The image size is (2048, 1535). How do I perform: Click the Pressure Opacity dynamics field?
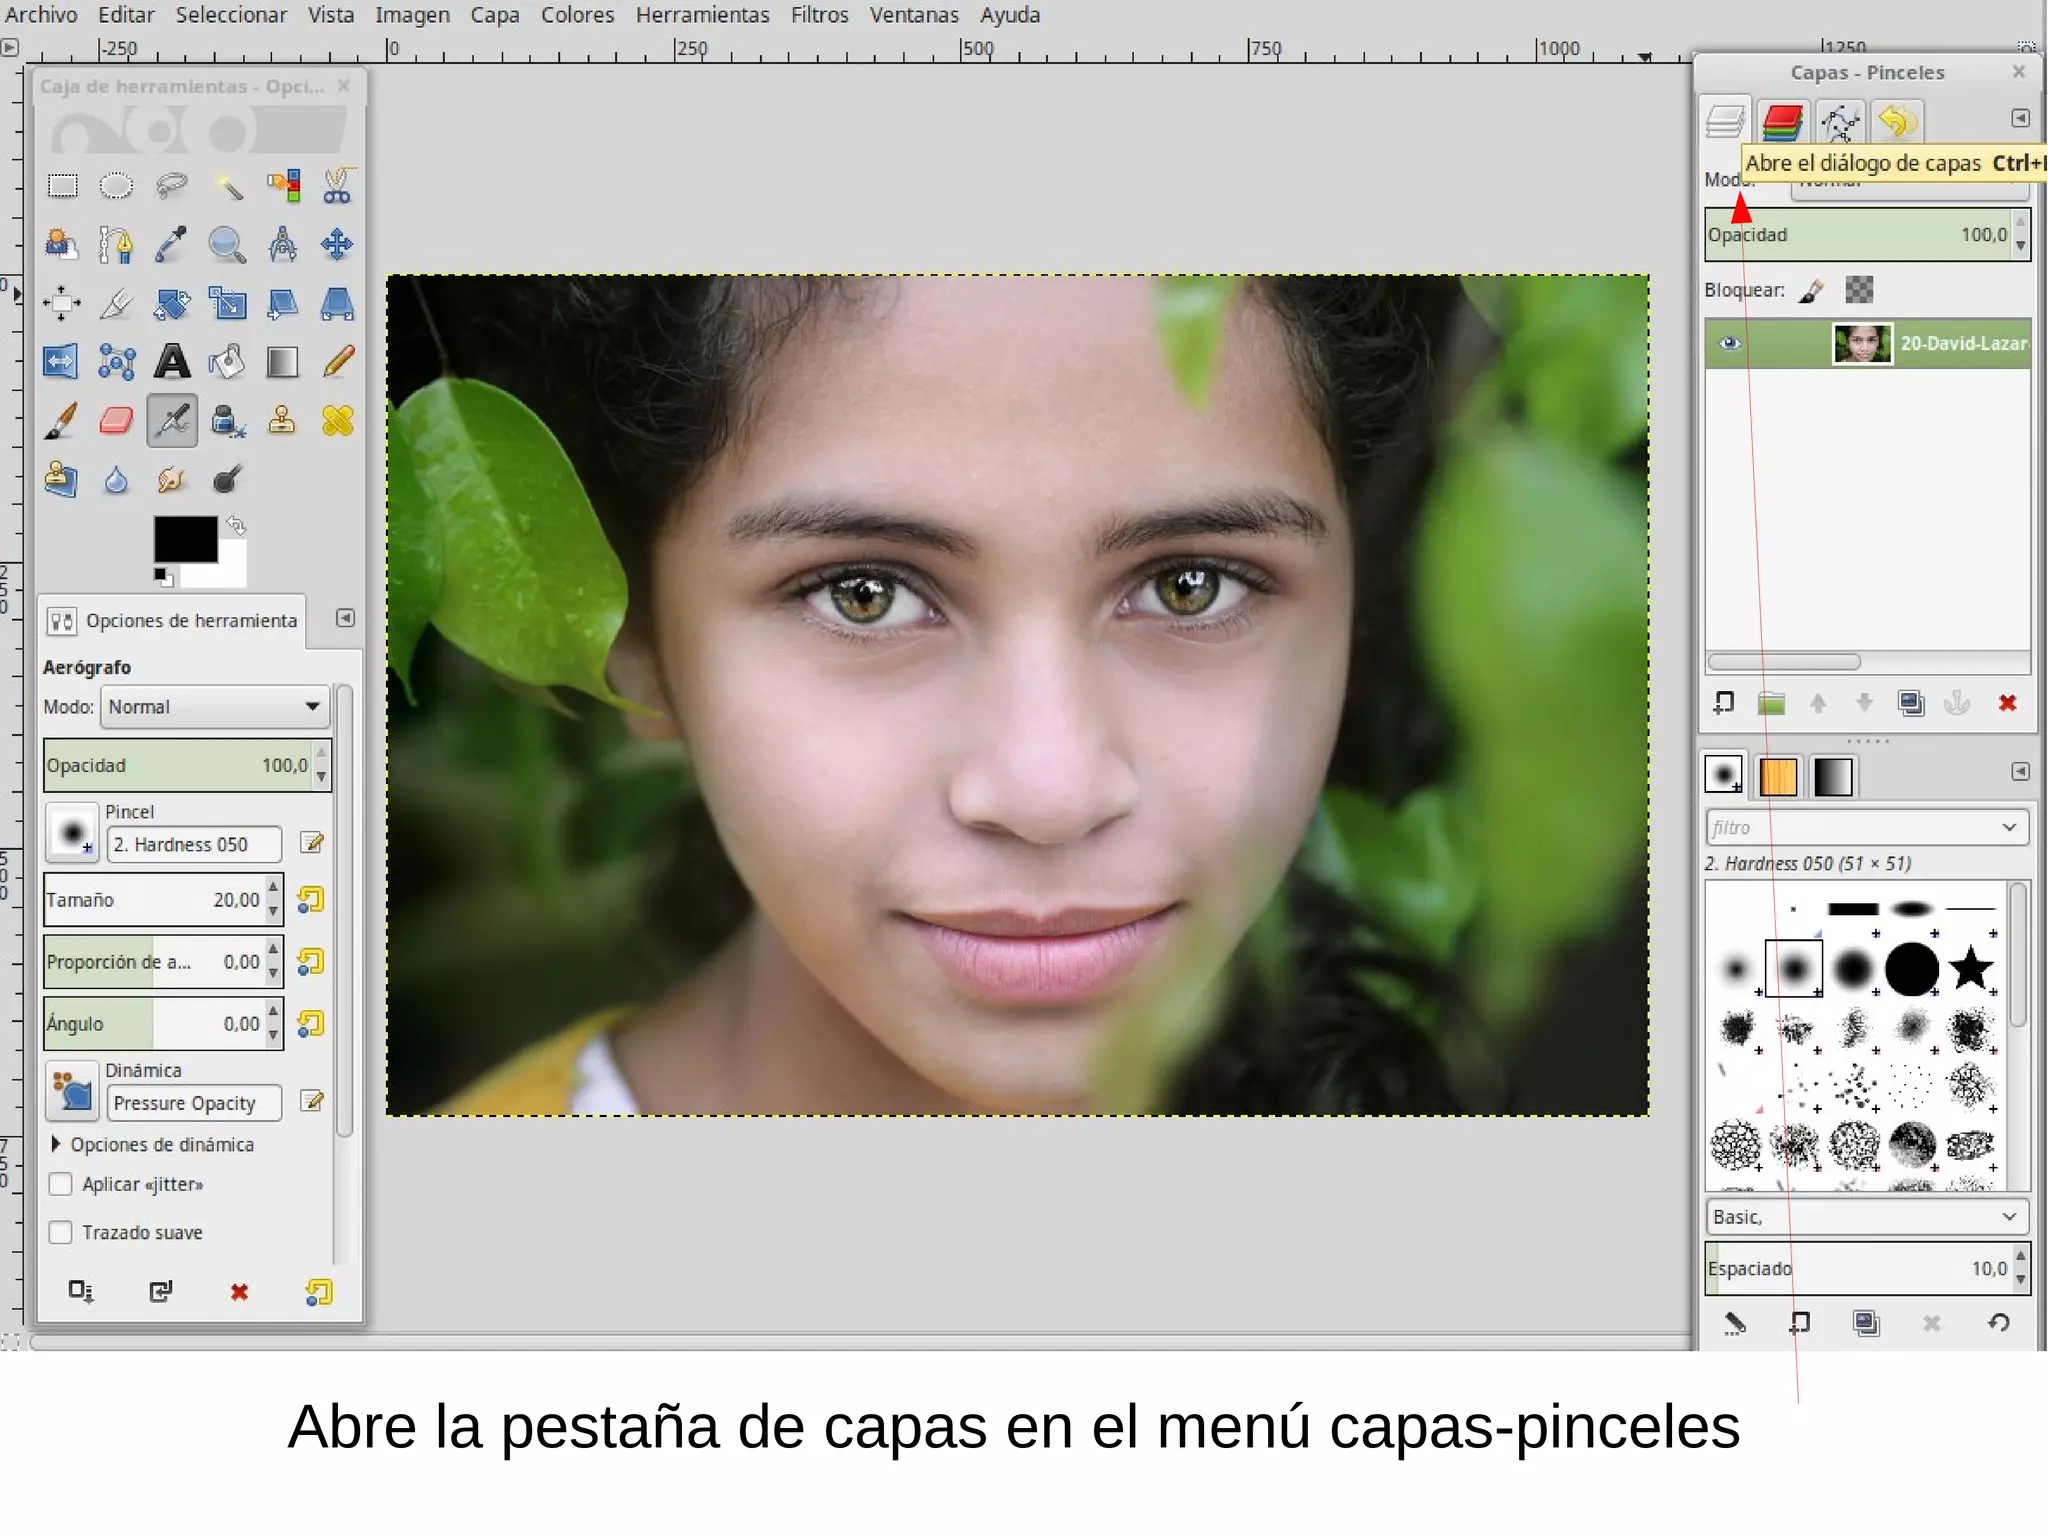[x=194, y=1103]
